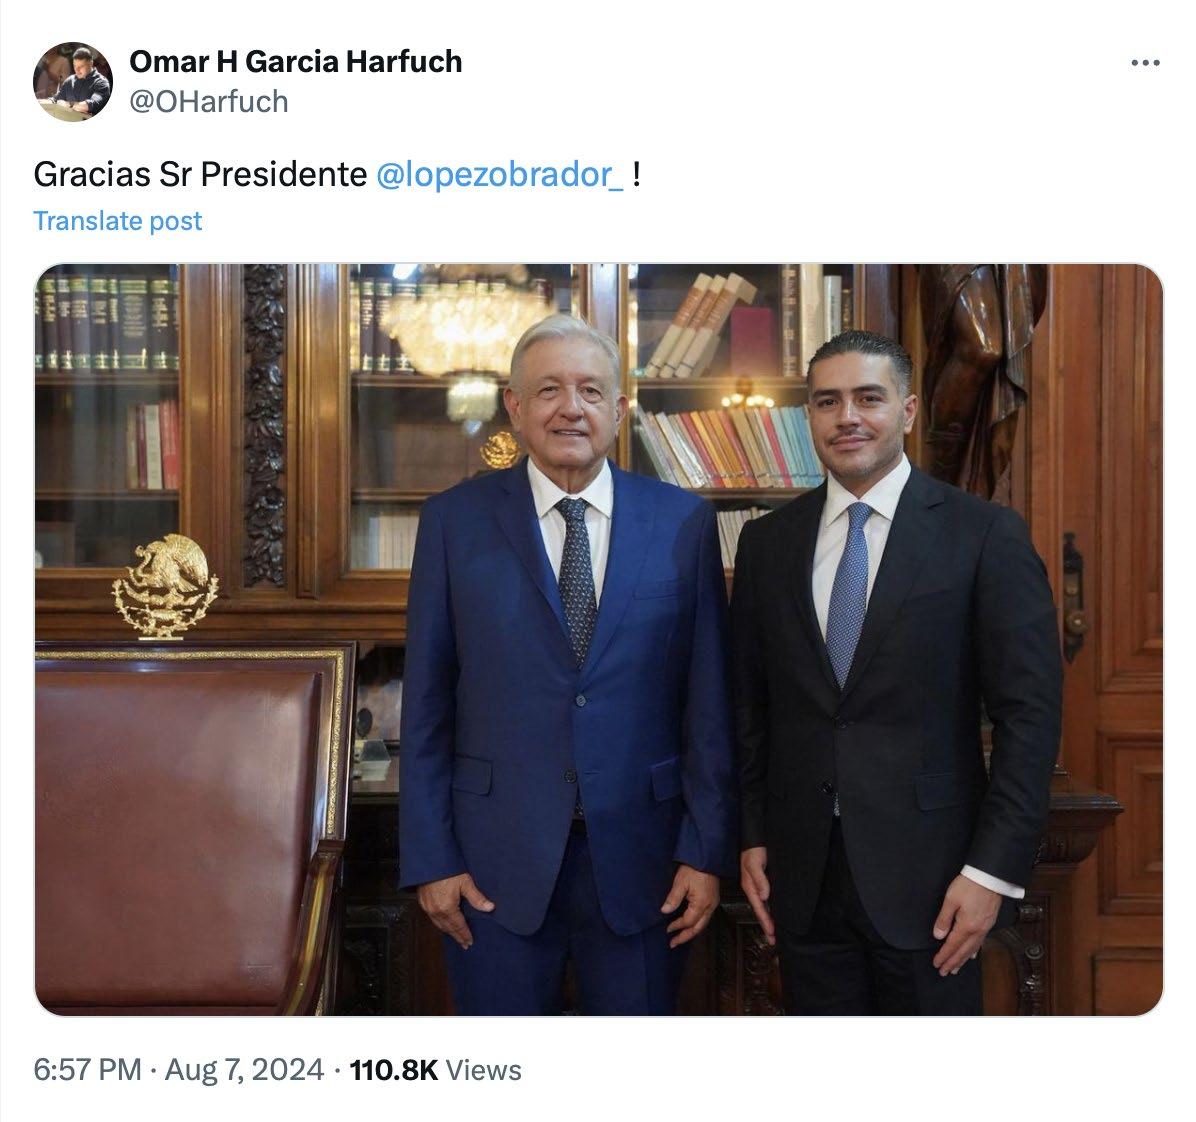Click Omar Garcia Harfuch's profile avatar
This screenshot has height=1122, width=1196.
72,82
